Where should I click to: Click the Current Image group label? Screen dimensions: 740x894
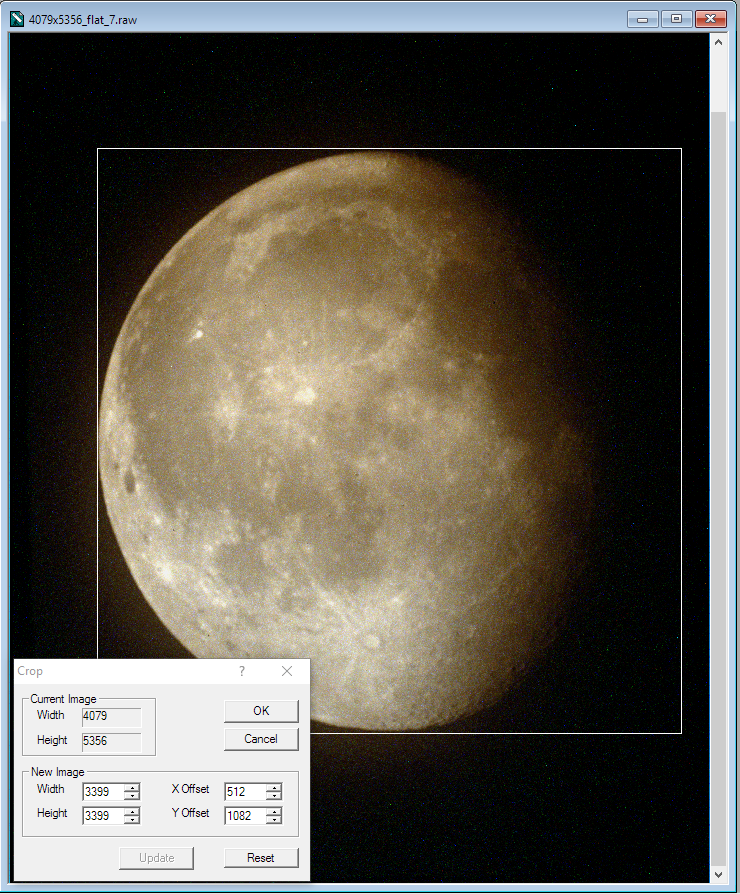[x=63, y=698]
